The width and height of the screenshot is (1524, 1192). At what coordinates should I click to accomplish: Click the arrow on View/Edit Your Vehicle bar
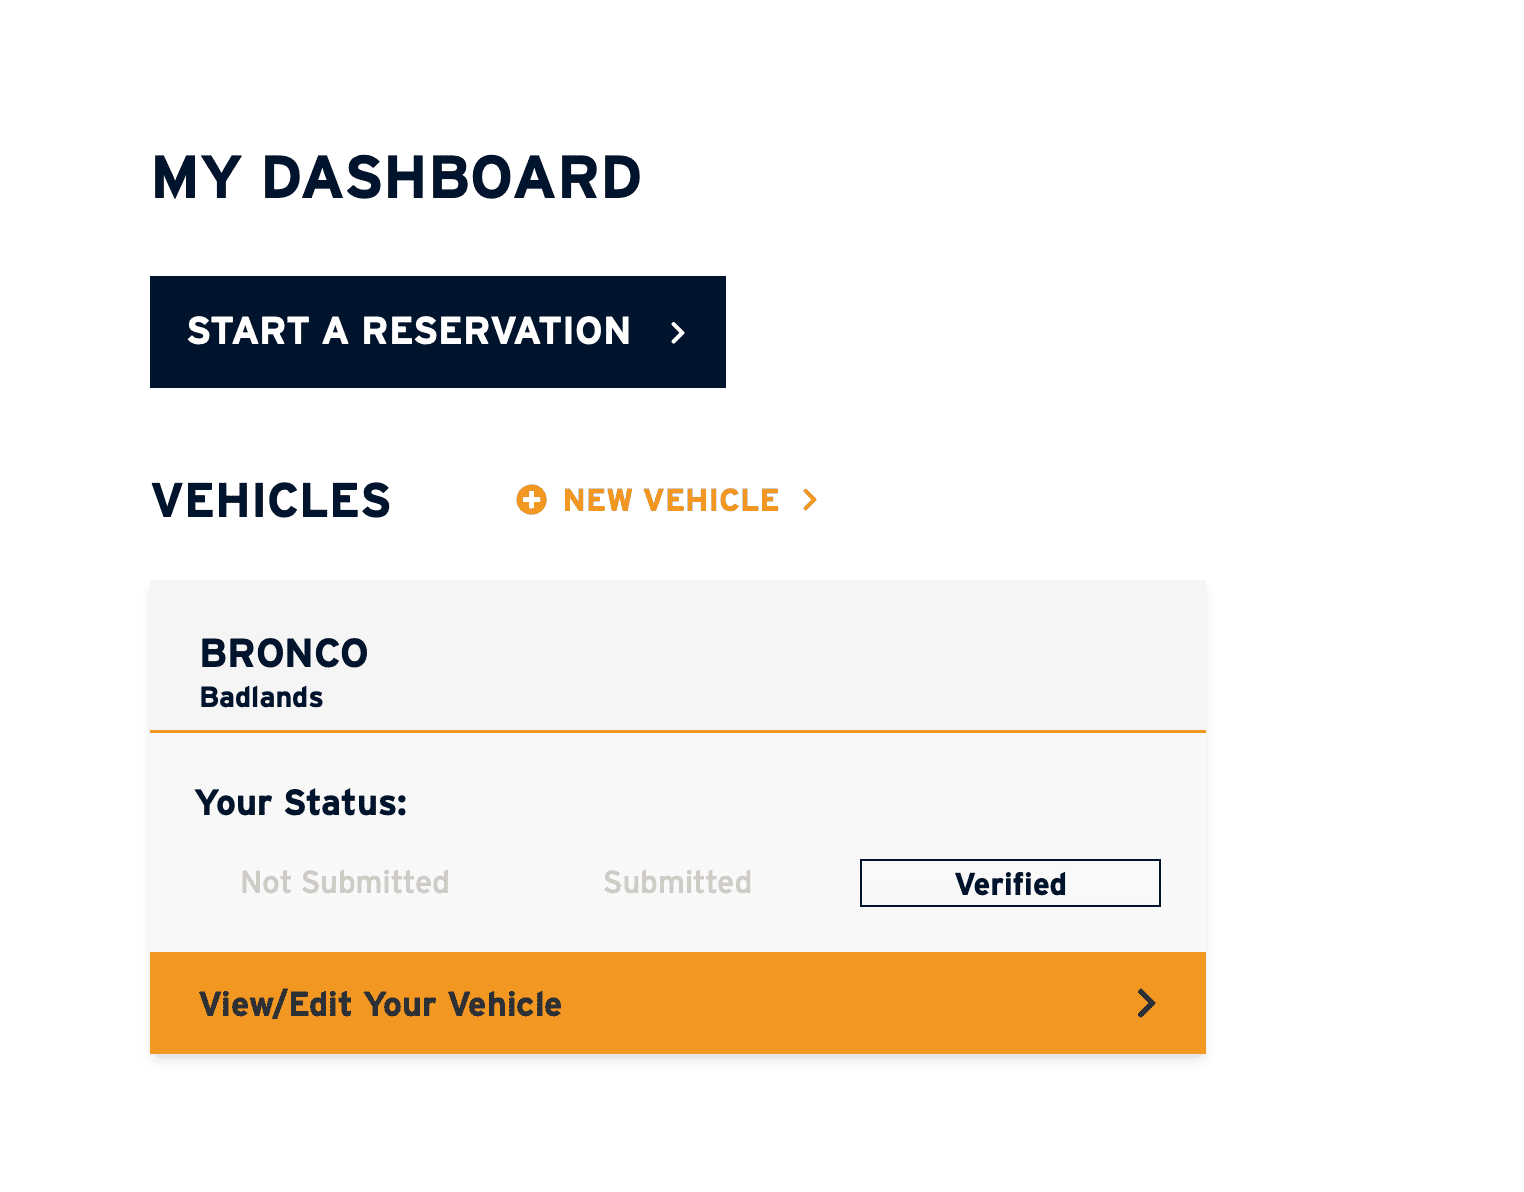(x=1147, y=1003)
